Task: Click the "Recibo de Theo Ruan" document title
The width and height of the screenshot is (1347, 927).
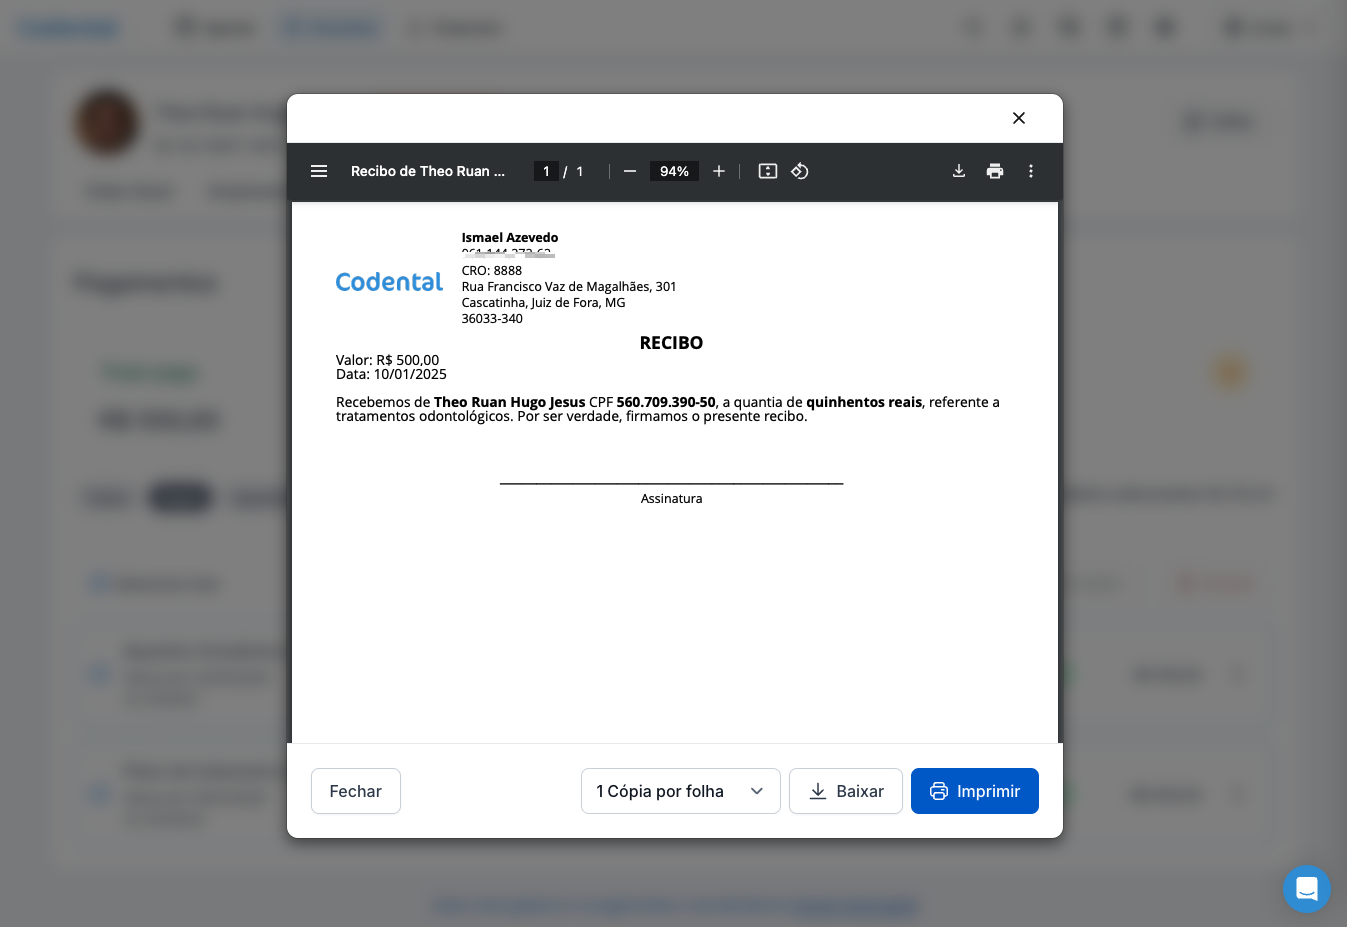Action: click(x=427, y=171)
